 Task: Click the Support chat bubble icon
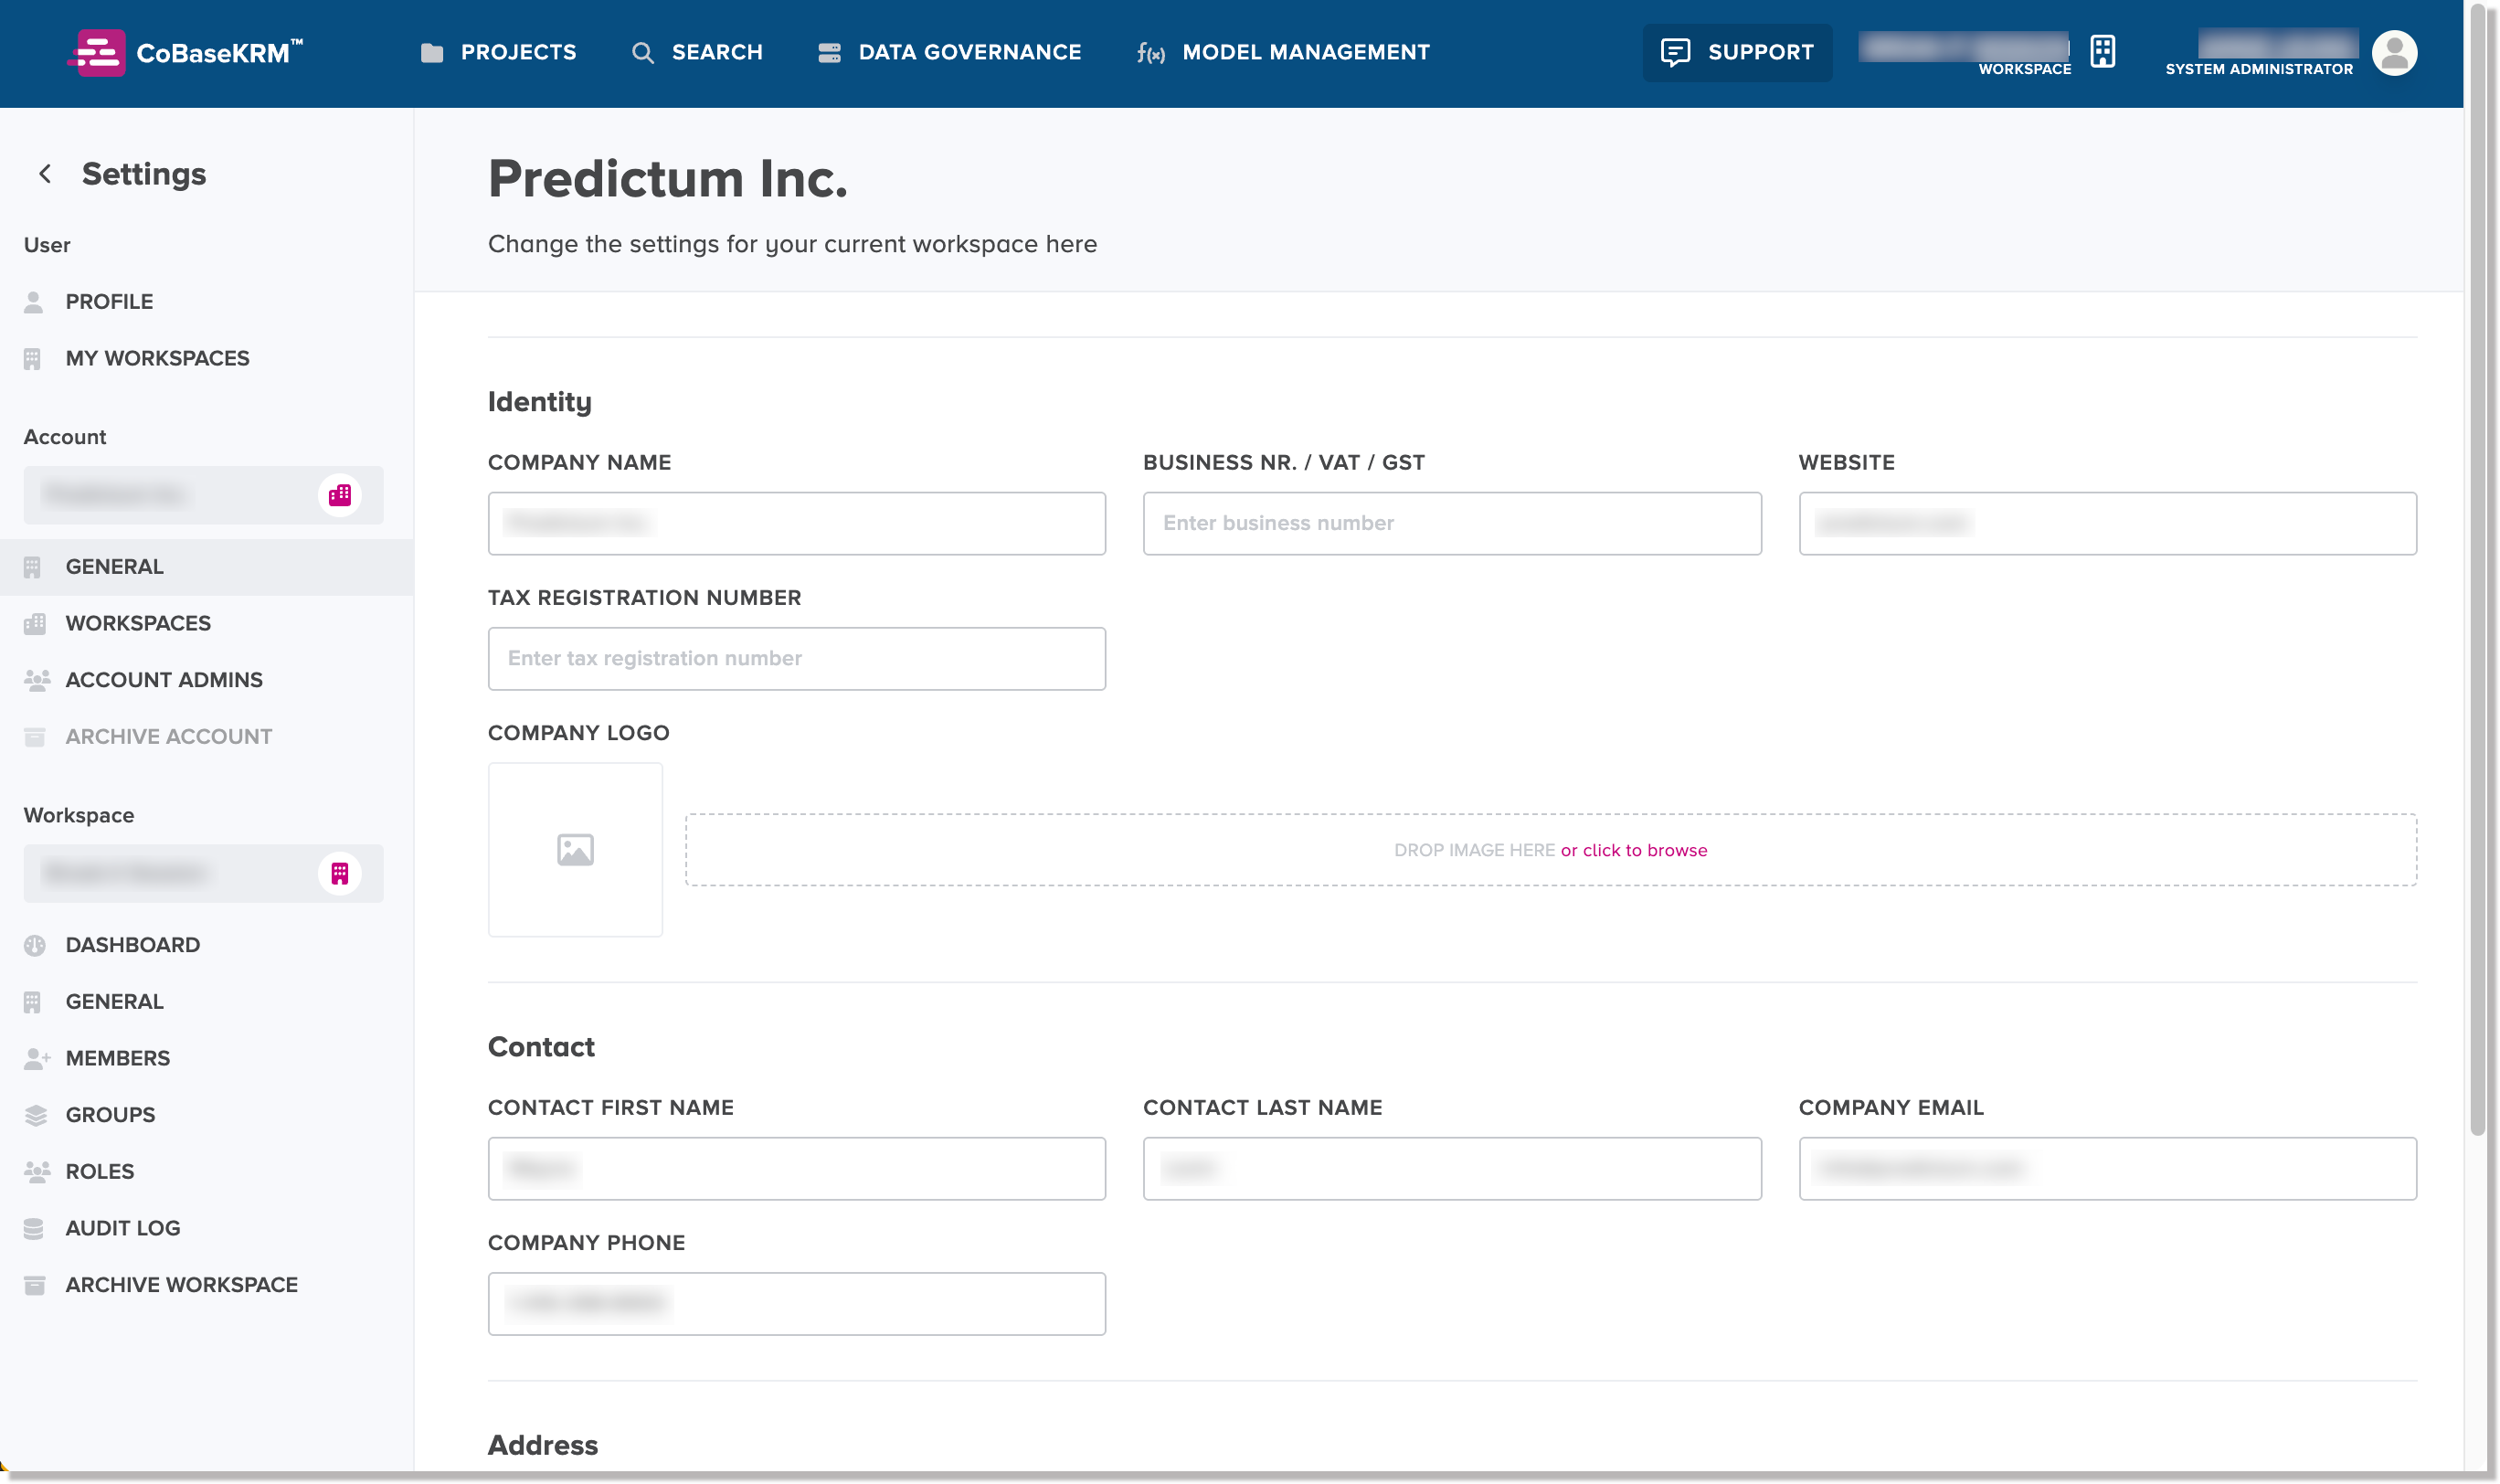(1675, 52)
